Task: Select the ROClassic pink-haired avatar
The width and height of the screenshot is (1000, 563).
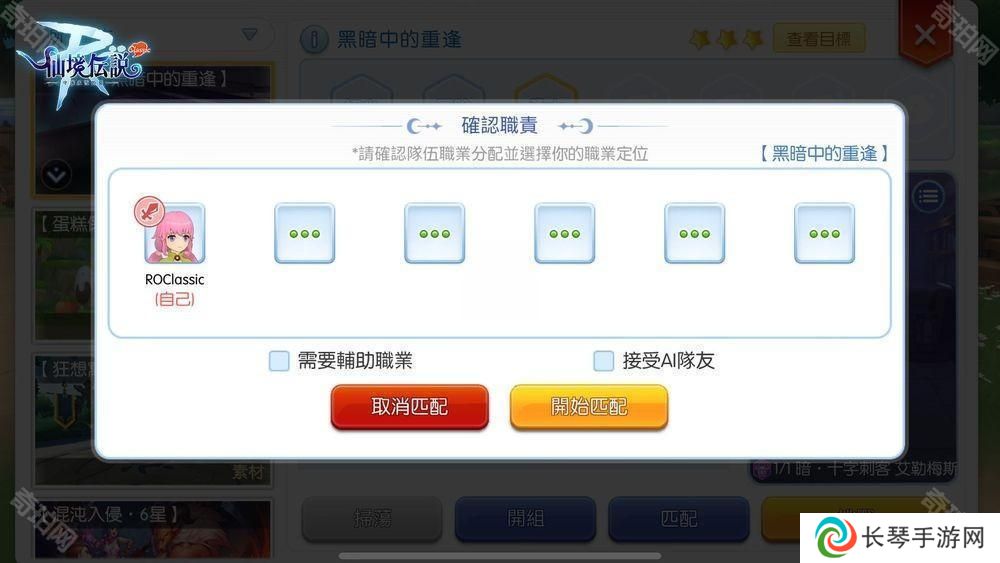Action: (x=175, y=234)
